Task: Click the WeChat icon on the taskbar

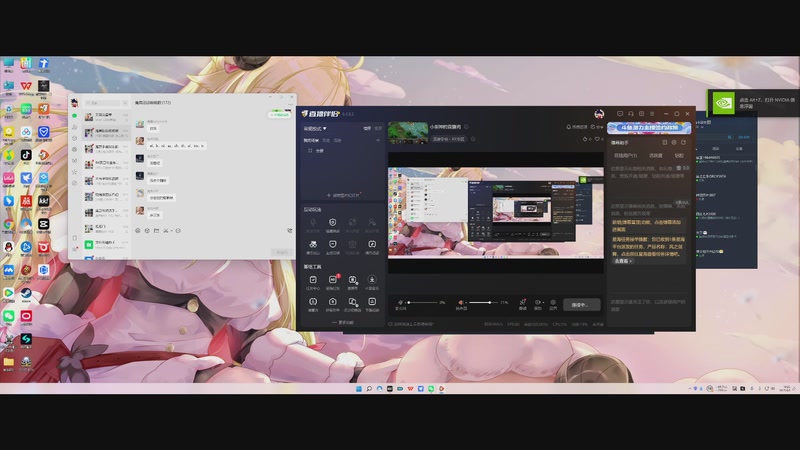Action: click(x=431, y=389)
